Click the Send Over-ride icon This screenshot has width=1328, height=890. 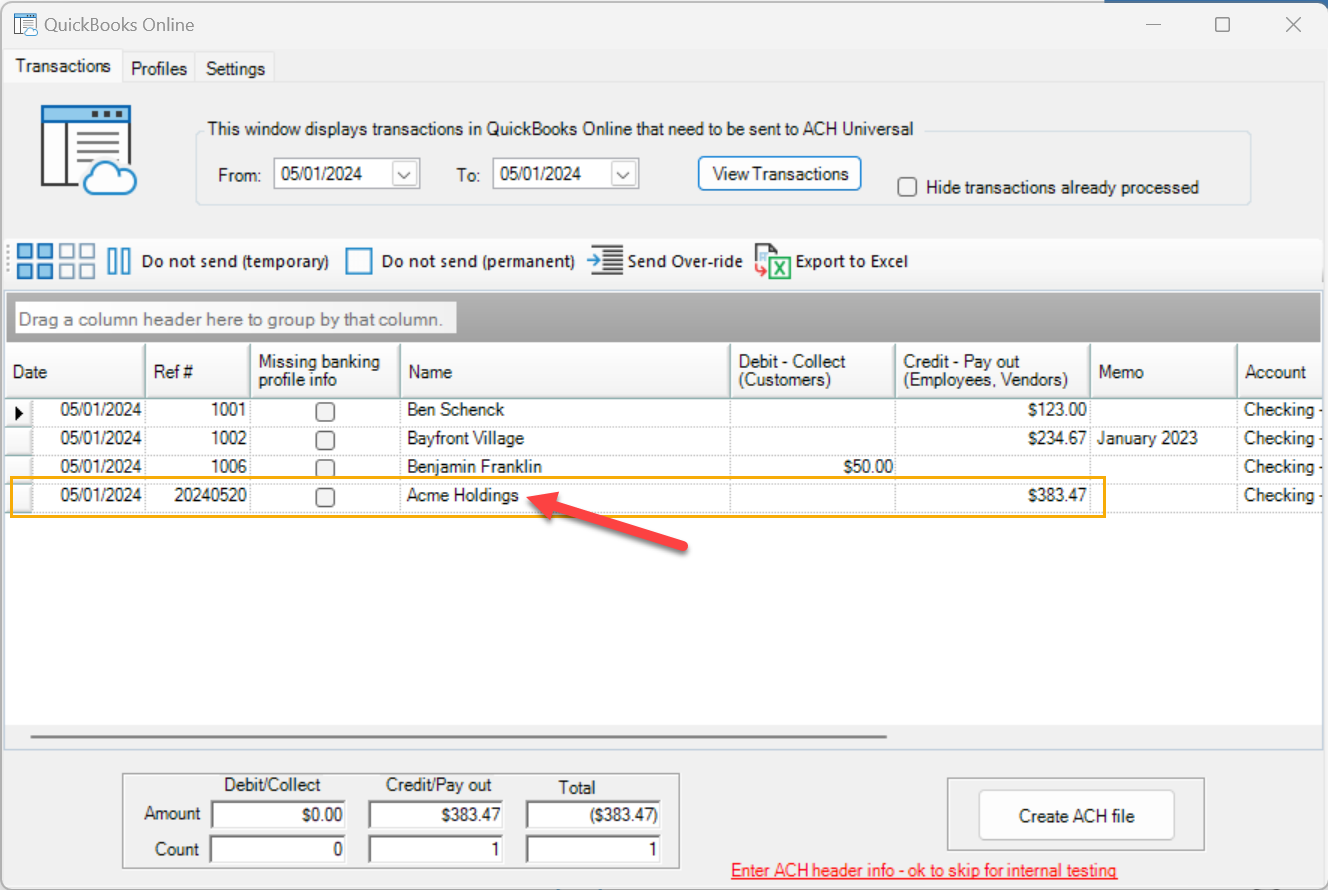pyautogui.click(x=606, y=261)
